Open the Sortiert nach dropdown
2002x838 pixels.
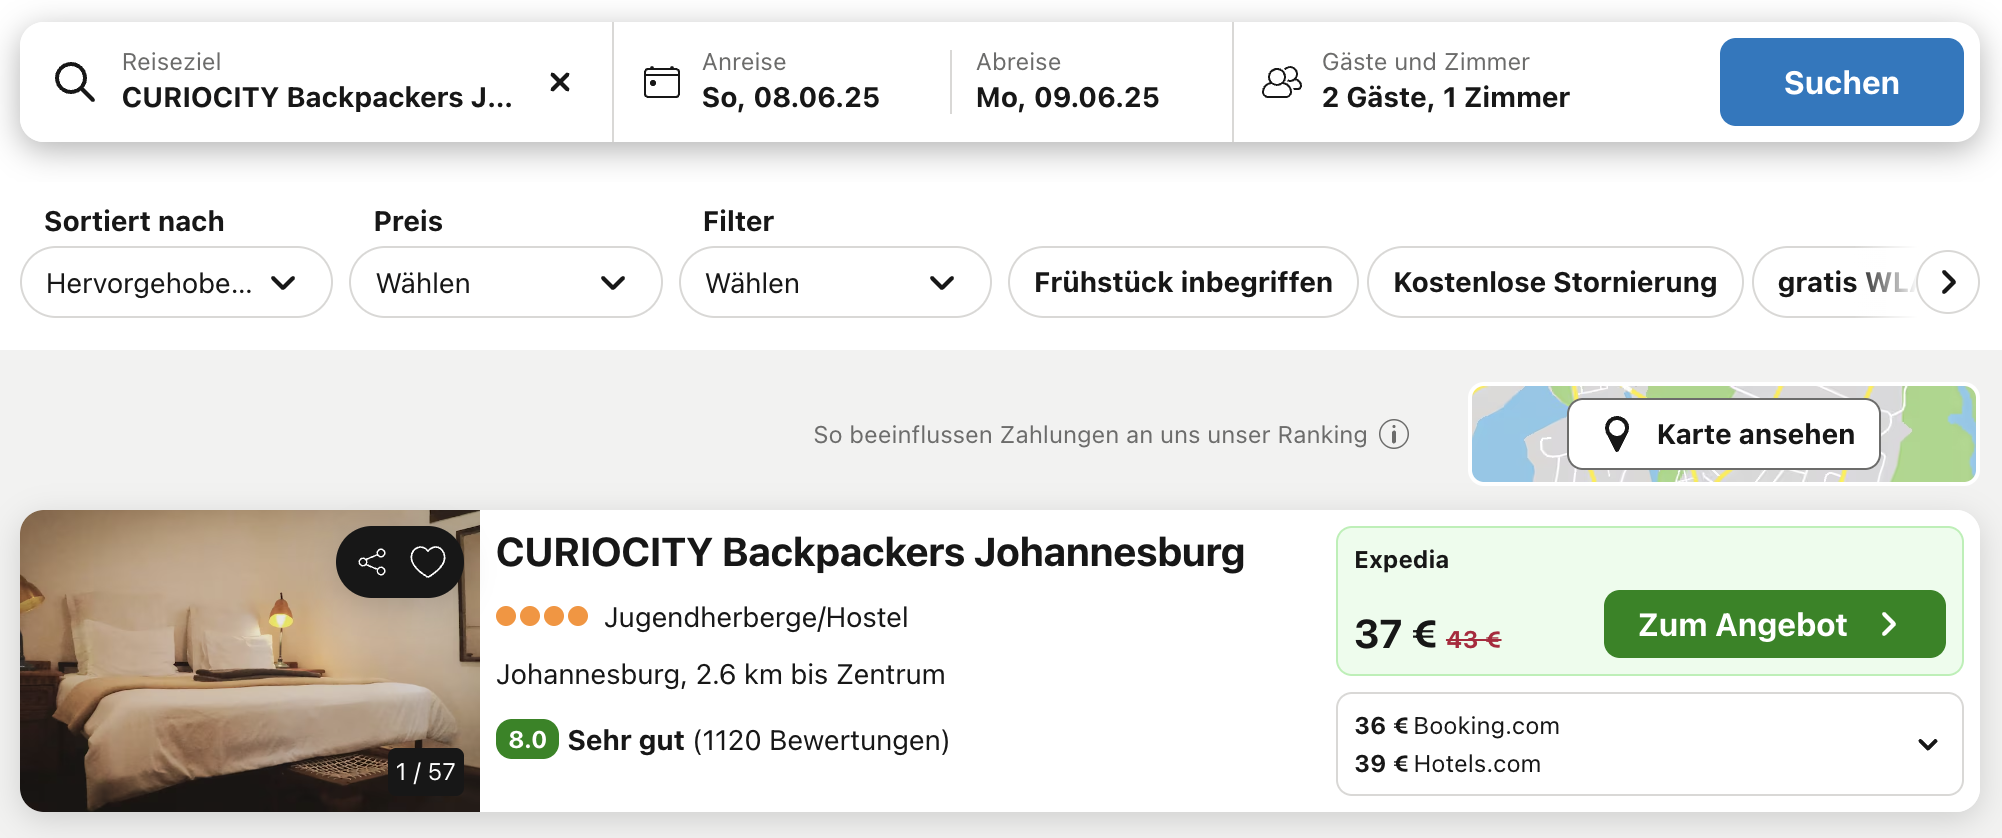[176, 282]
